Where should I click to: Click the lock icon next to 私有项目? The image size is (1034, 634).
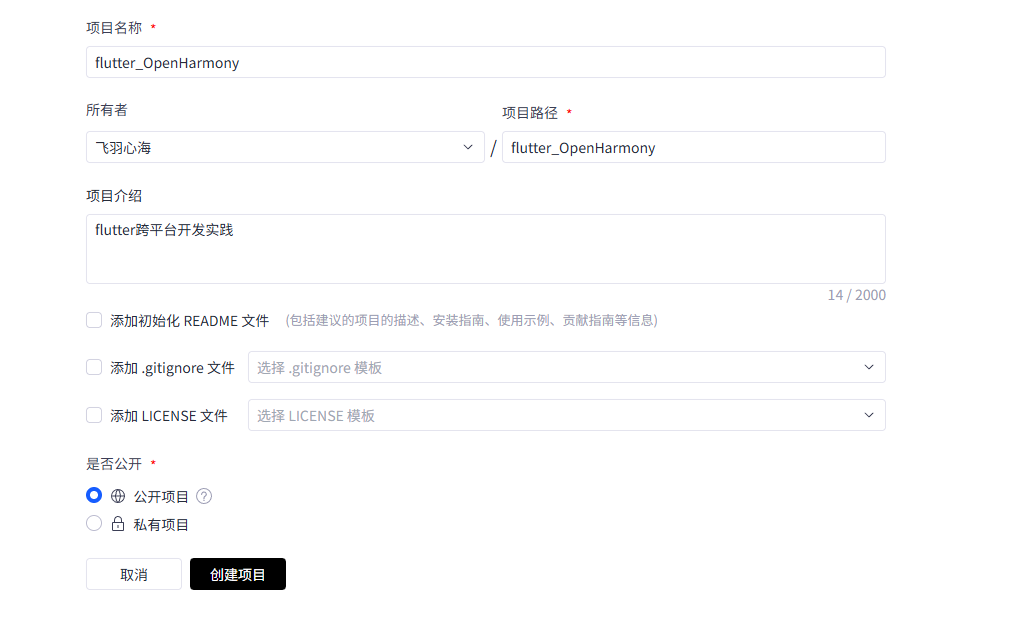pyautogui.click(x=118, y=524)
